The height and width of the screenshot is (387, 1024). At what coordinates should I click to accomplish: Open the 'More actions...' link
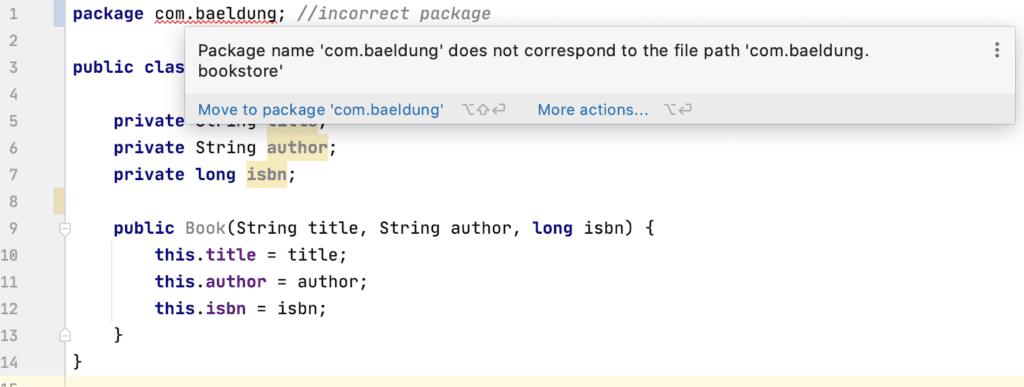click(593, 110)
